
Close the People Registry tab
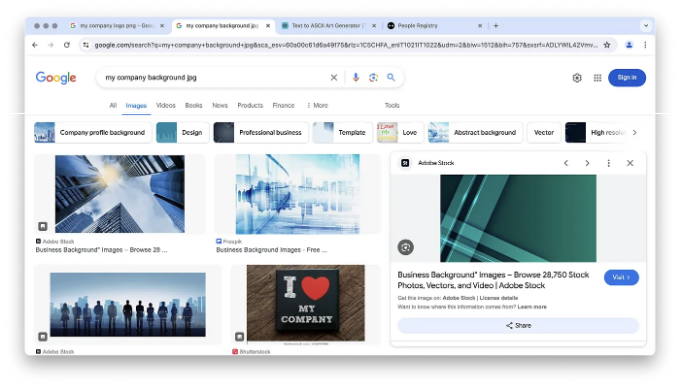click(480, 26)
